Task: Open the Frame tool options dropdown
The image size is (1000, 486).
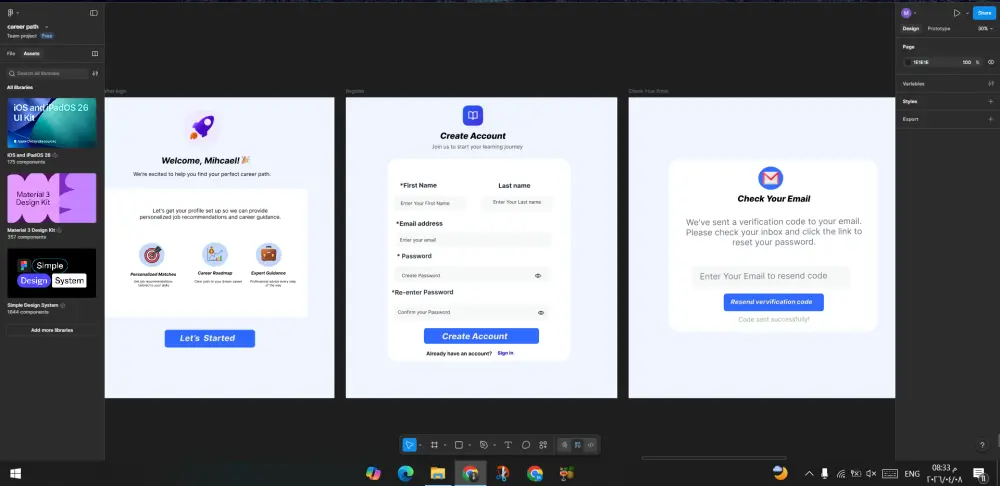Action: point(445,445)
